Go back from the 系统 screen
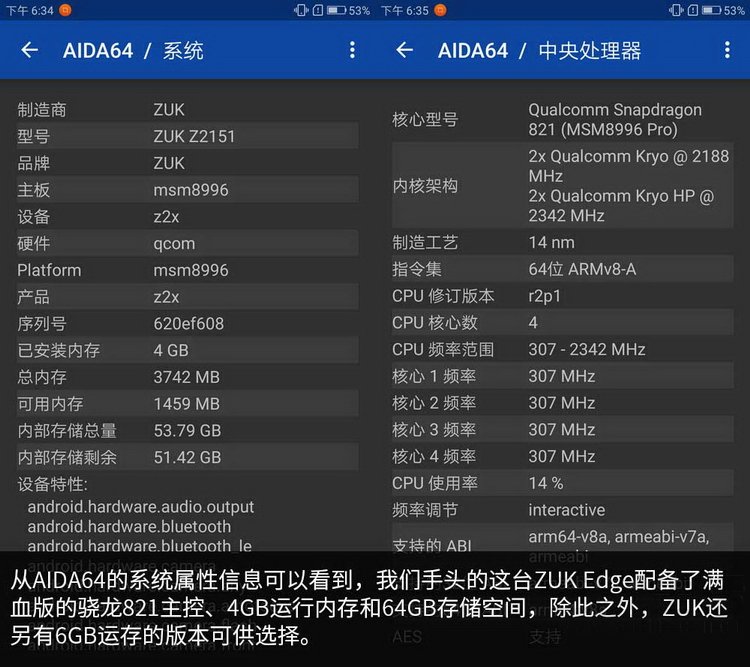 click(x=30, y=50)
